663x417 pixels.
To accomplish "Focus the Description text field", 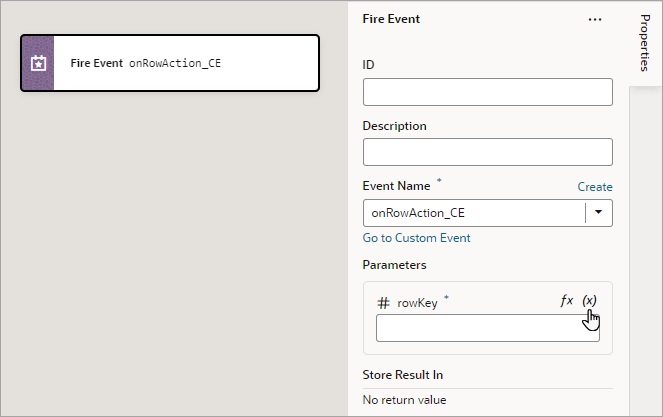I will (487, 152).
